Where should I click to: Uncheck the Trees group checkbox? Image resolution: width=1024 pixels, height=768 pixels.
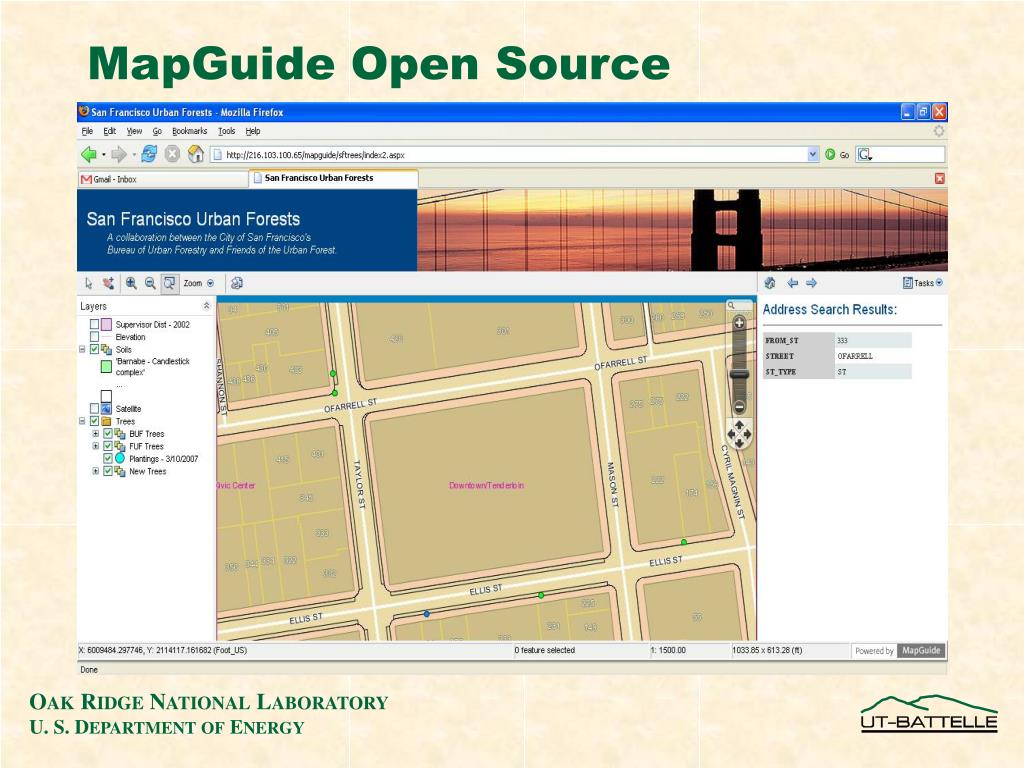[x=94, y=421]
